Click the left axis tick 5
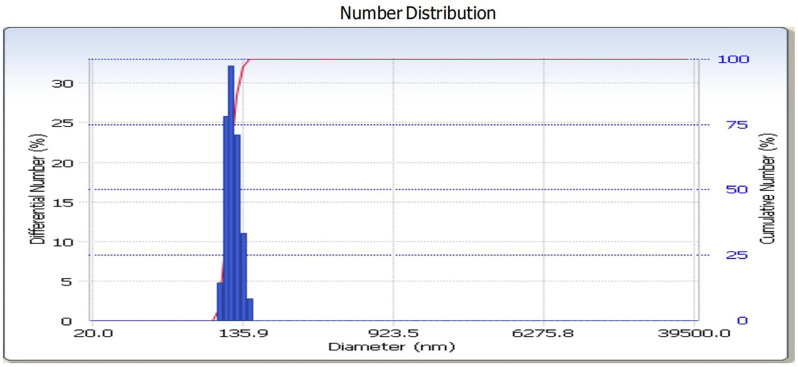The width and height of the screenshot is (798, 367). pyautogui.click(x=68, y=281)
